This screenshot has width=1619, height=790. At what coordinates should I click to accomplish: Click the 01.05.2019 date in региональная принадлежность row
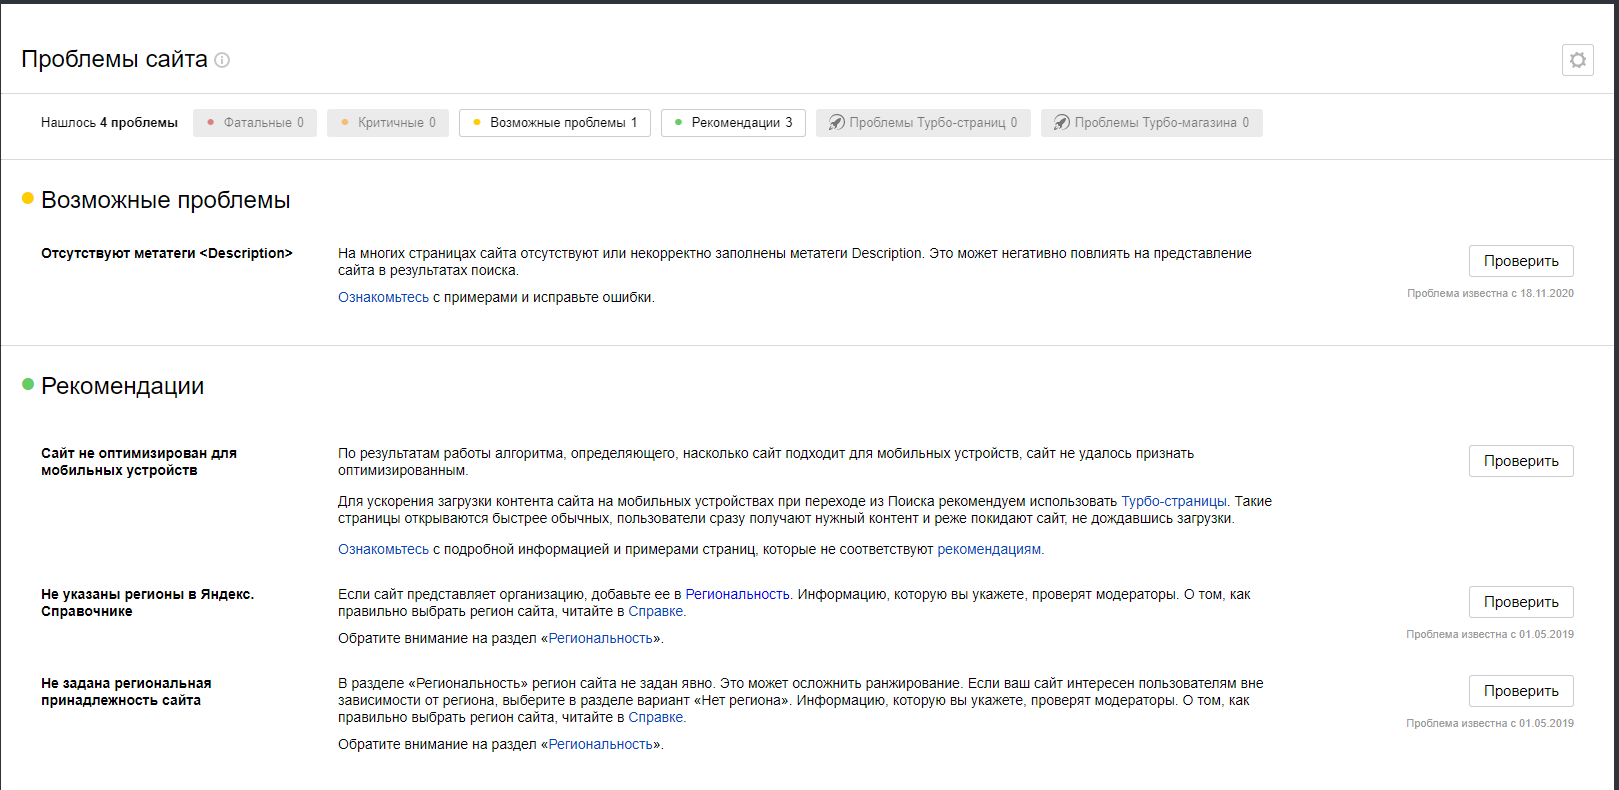click(1546, 723)
